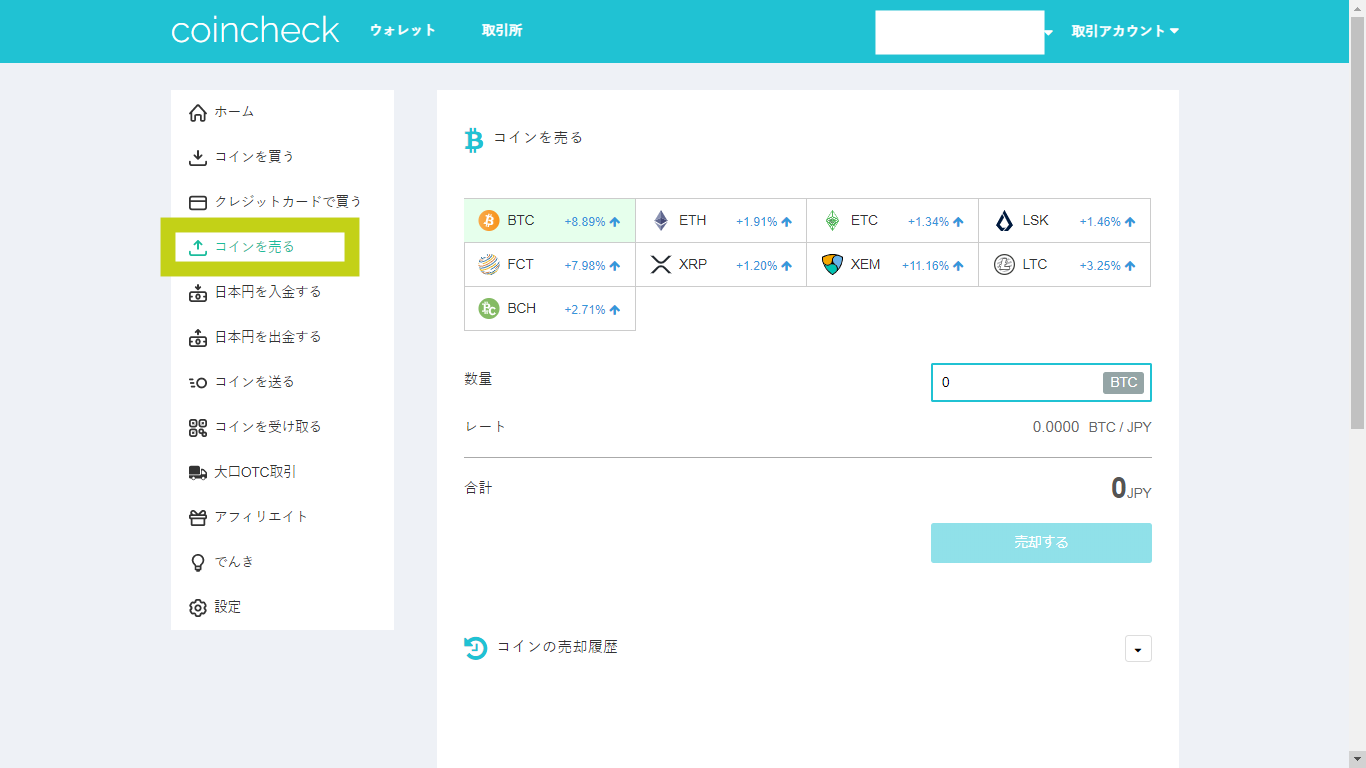
Task: Click the gift icon for アフィリエイト
Action: coord(198,517)
